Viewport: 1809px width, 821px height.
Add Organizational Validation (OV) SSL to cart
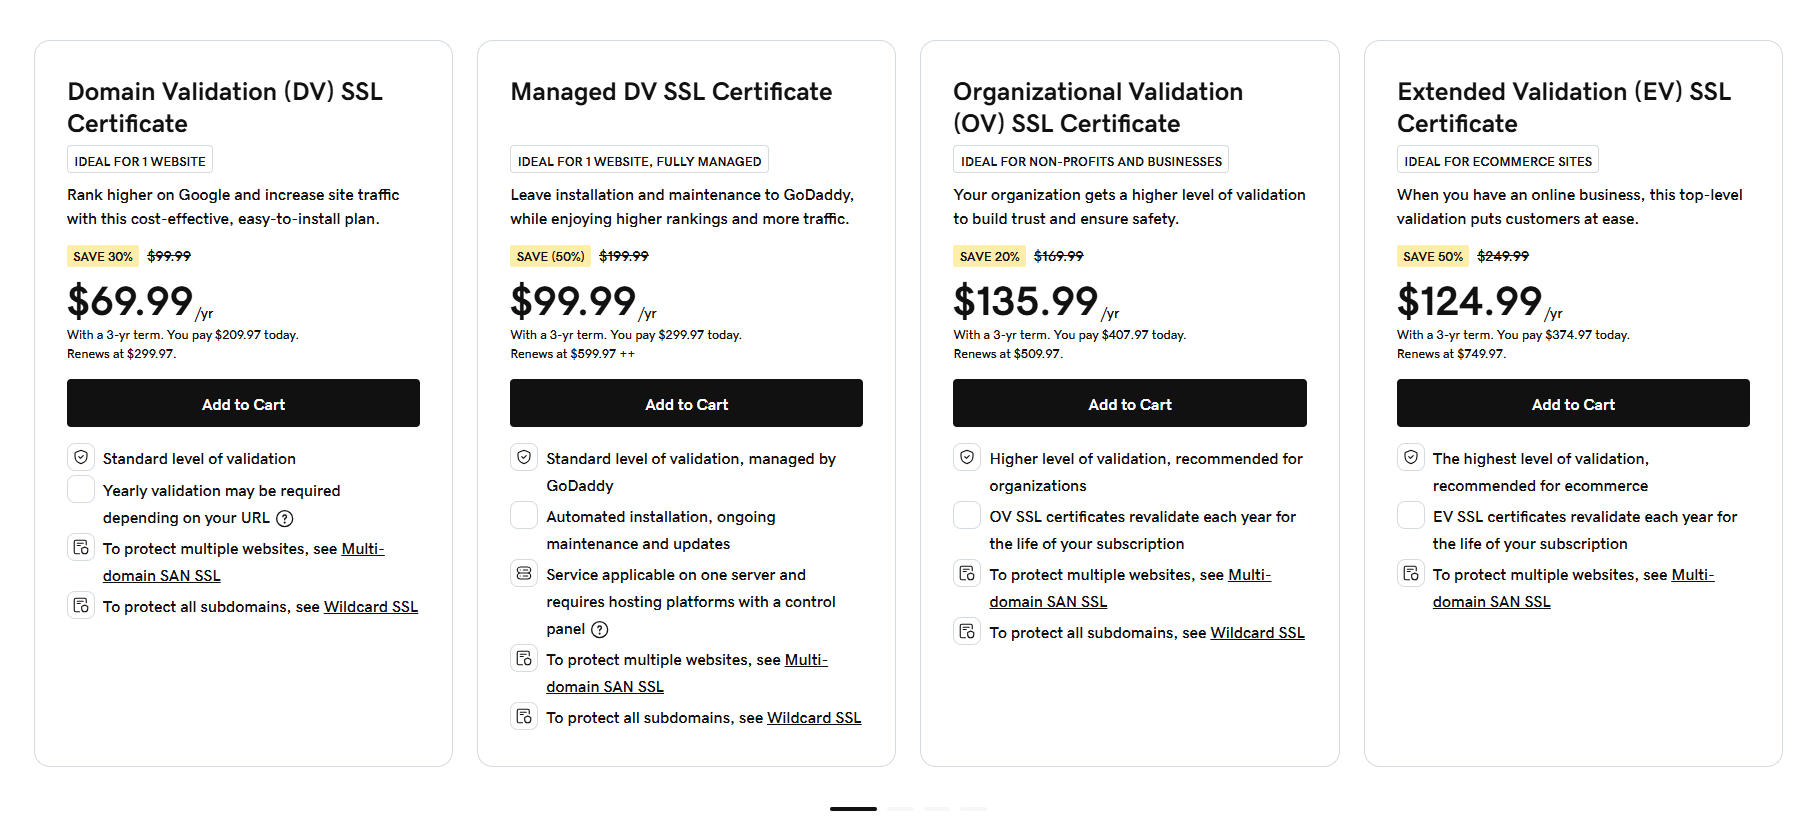point(1129,404)
